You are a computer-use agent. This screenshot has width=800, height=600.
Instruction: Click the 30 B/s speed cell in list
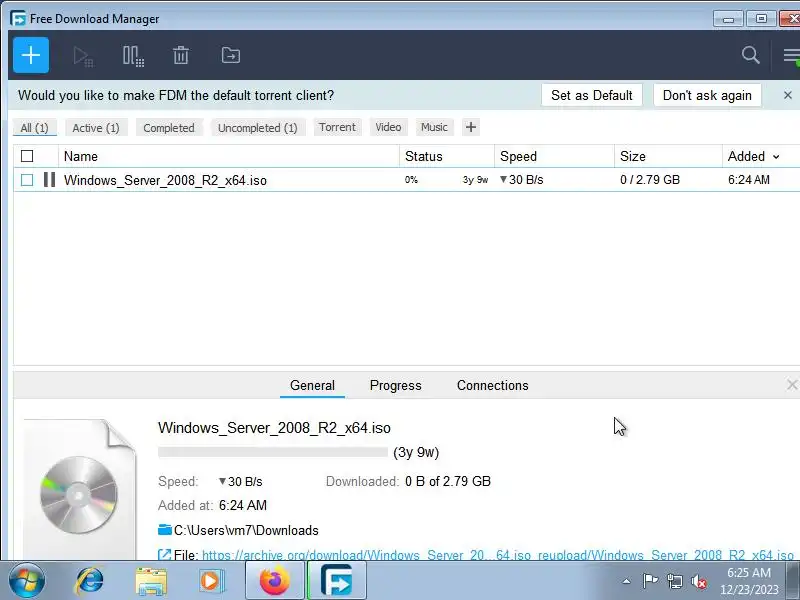click(521, 180)
